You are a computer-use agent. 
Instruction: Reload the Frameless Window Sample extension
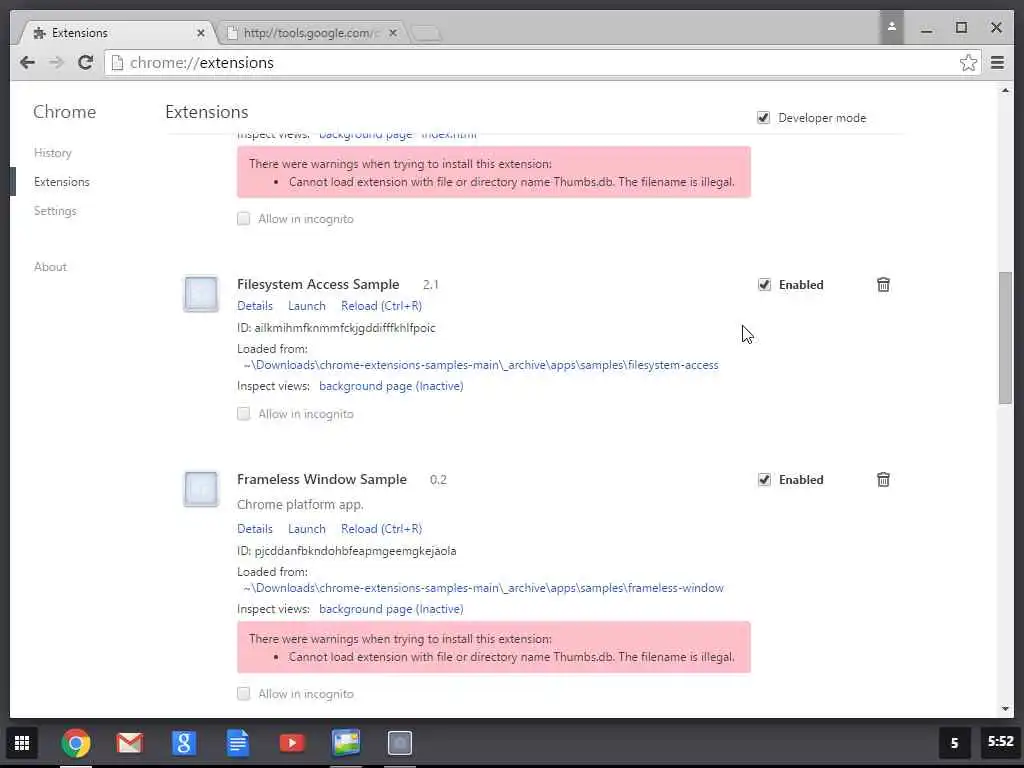(381, 529)
